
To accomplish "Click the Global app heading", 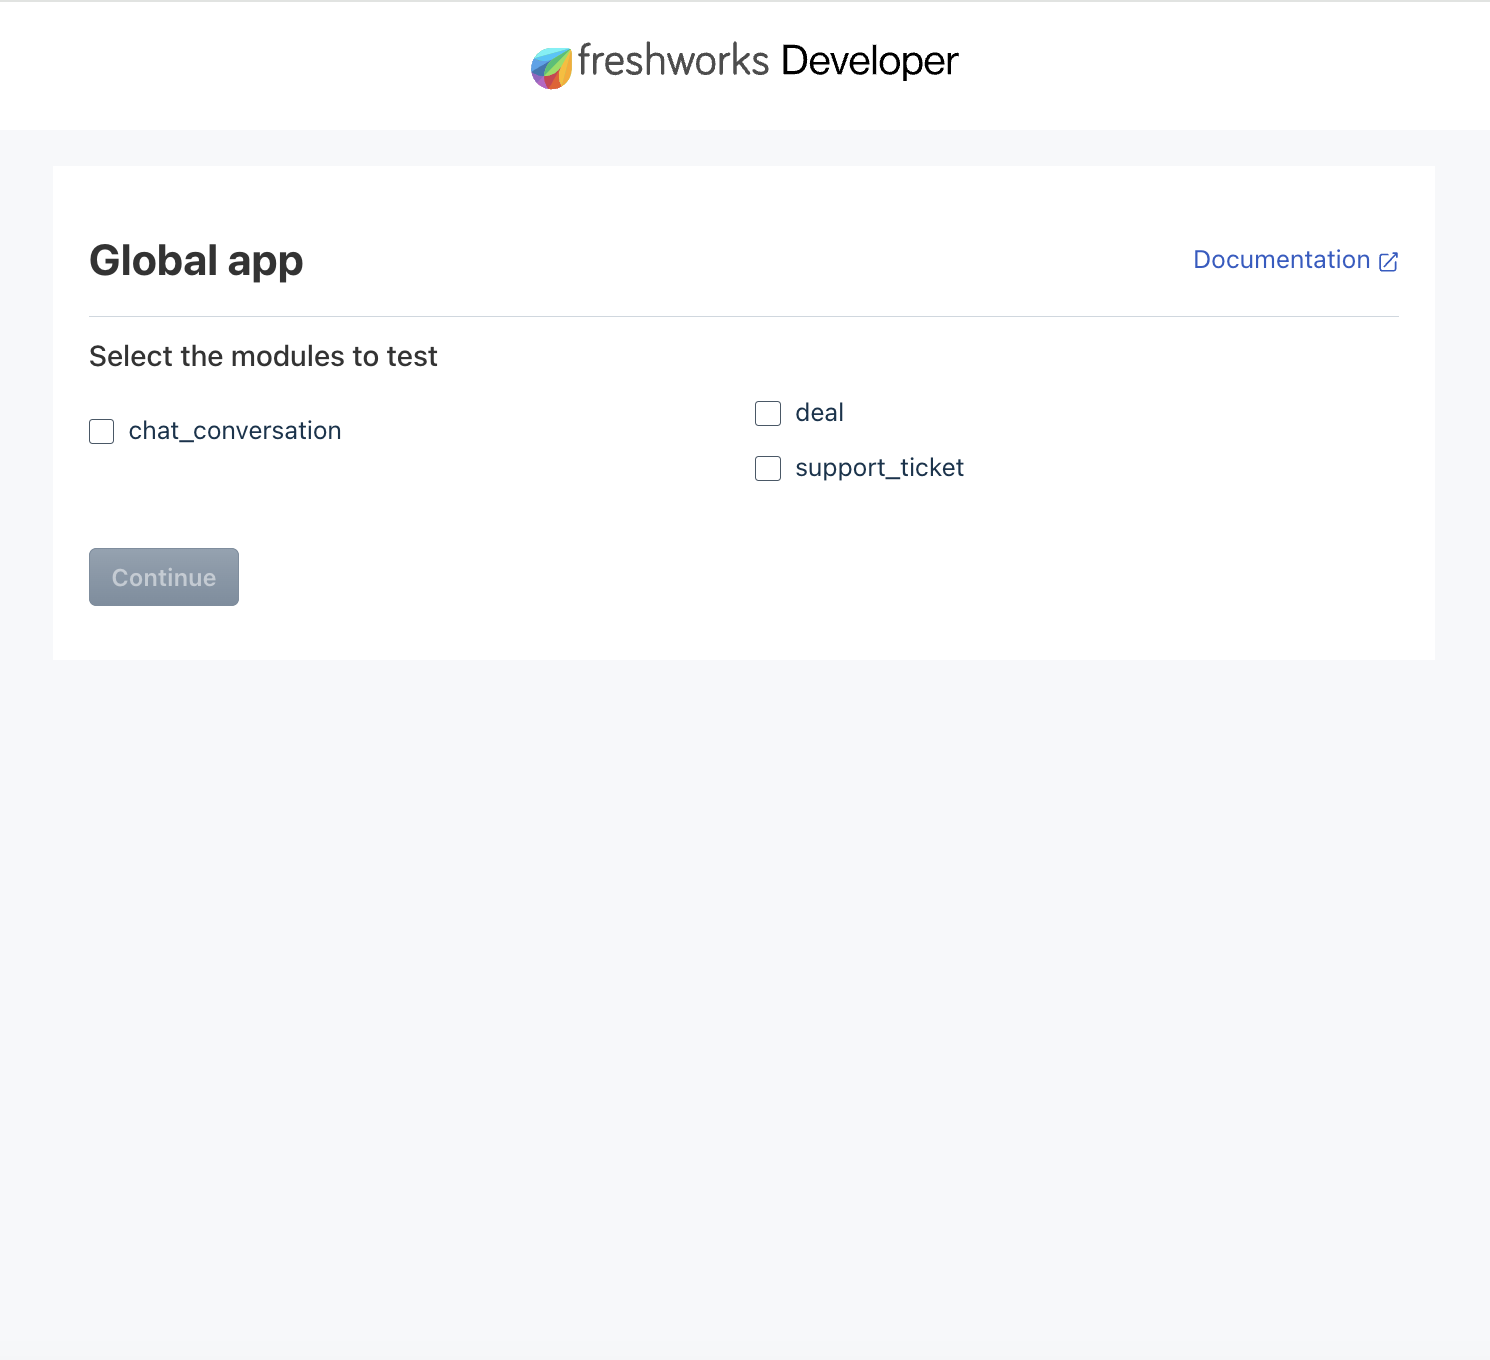I will 196,261.
